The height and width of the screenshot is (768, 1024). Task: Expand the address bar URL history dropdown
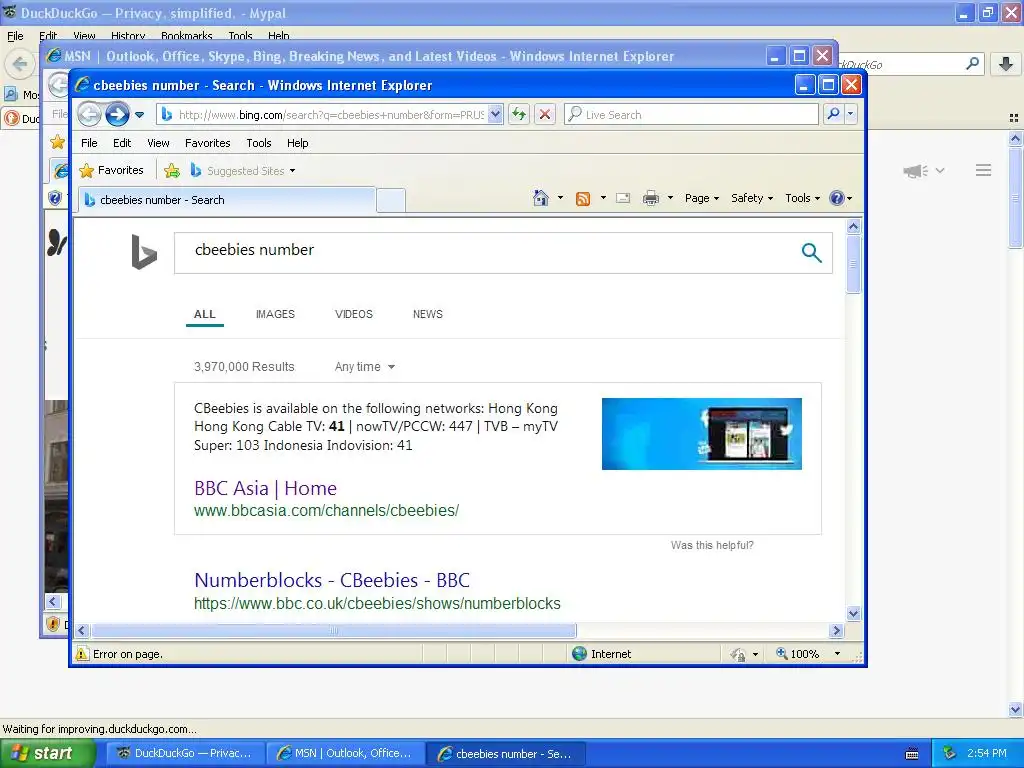pos(495,115)
